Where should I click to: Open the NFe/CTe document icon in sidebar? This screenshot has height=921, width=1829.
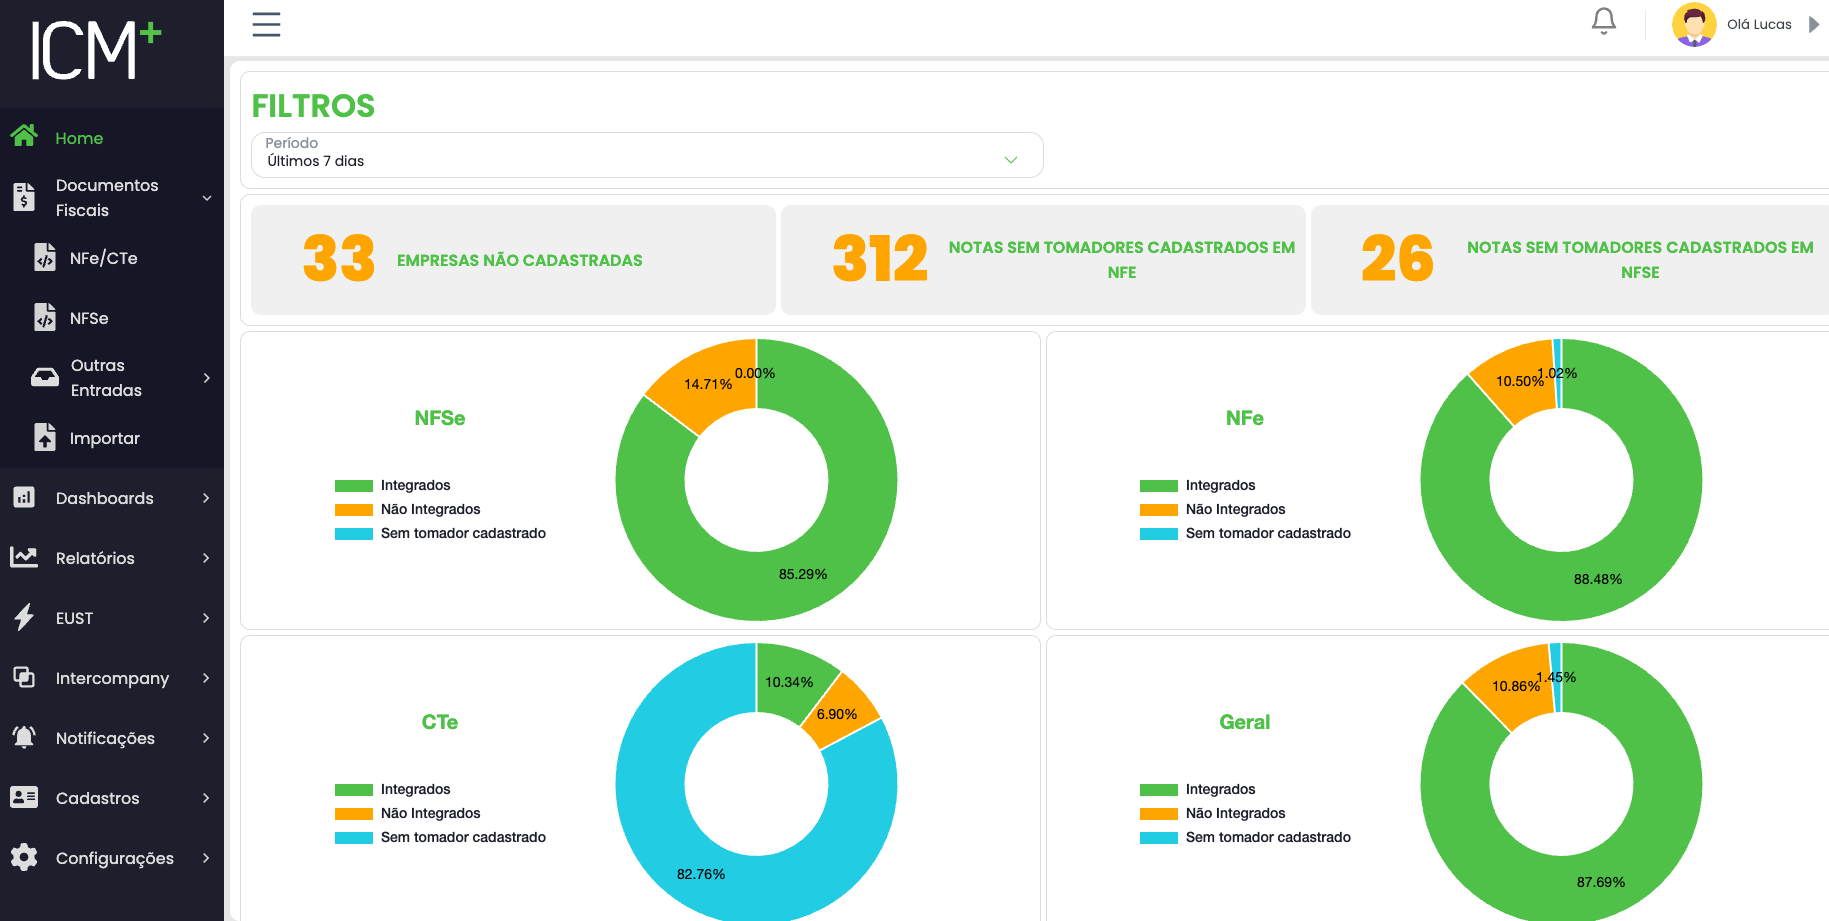point(44,257)
